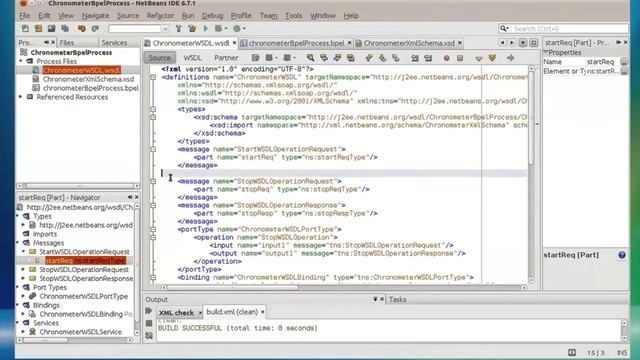Image resolution: width=640 pixels, height=360 pixels.
Task: Switch to ChronometerXmlSchema.xsd tab
Action: click(x=409, y=43)
